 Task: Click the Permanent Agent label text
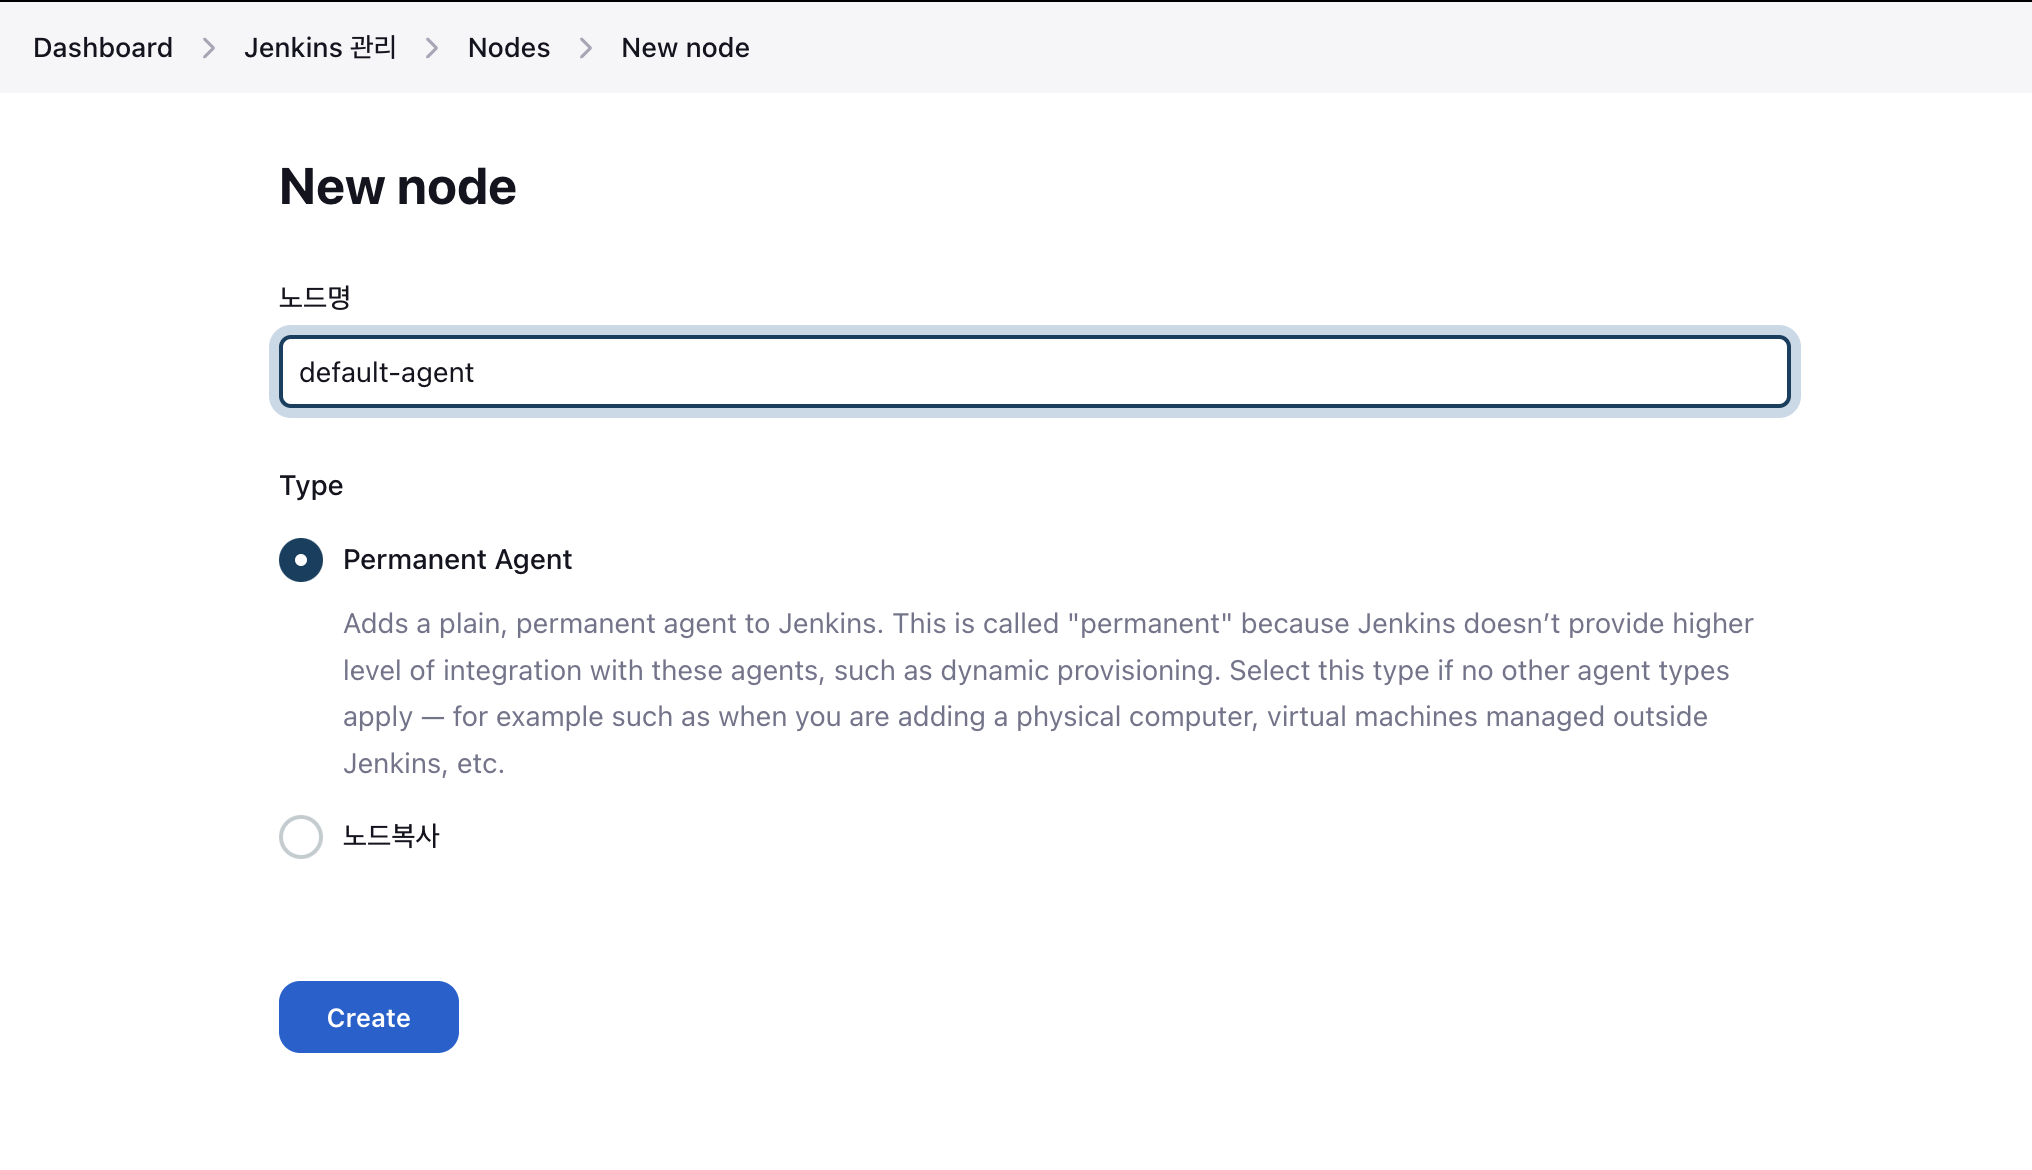(x=457, y=560)
